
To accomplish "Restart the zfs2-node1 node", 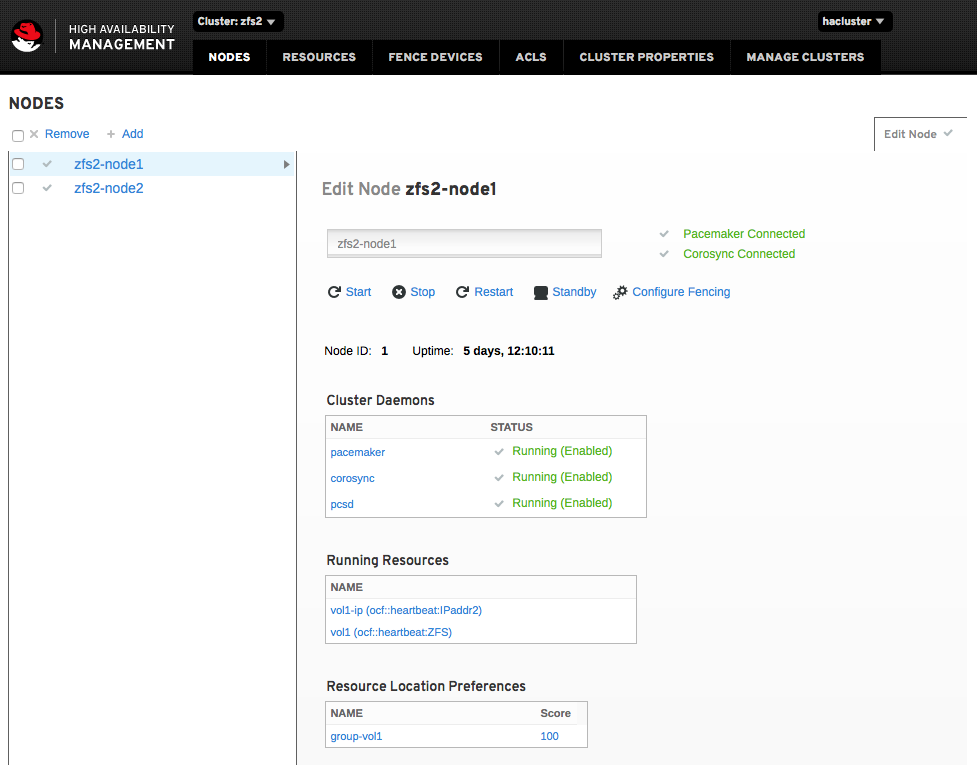I will [x=484, y=291].
